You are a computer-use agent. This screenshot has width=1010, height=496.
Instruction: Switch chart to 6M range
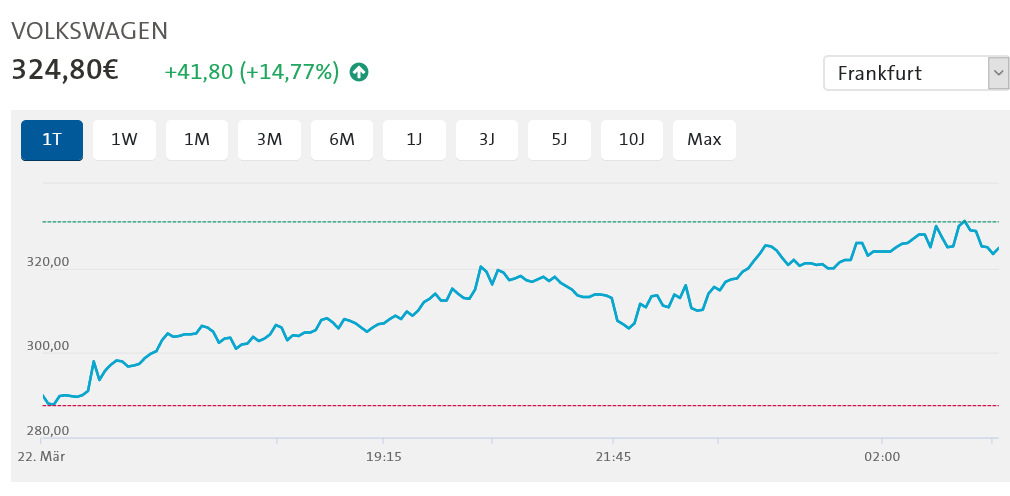[x=342, y=140]
